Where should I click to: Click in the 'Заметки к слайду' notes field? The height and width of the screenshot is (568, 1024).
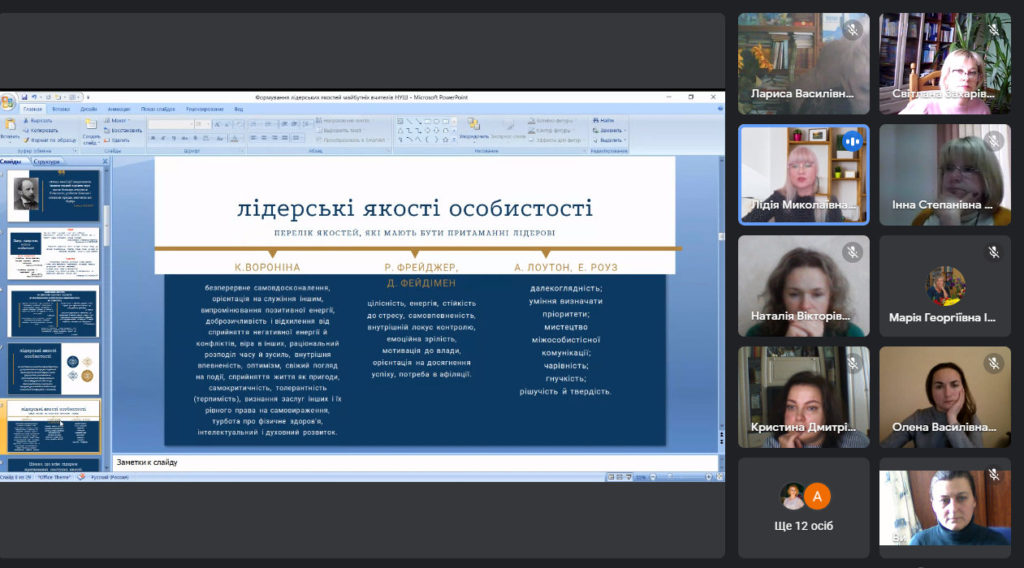coord(415,462)
